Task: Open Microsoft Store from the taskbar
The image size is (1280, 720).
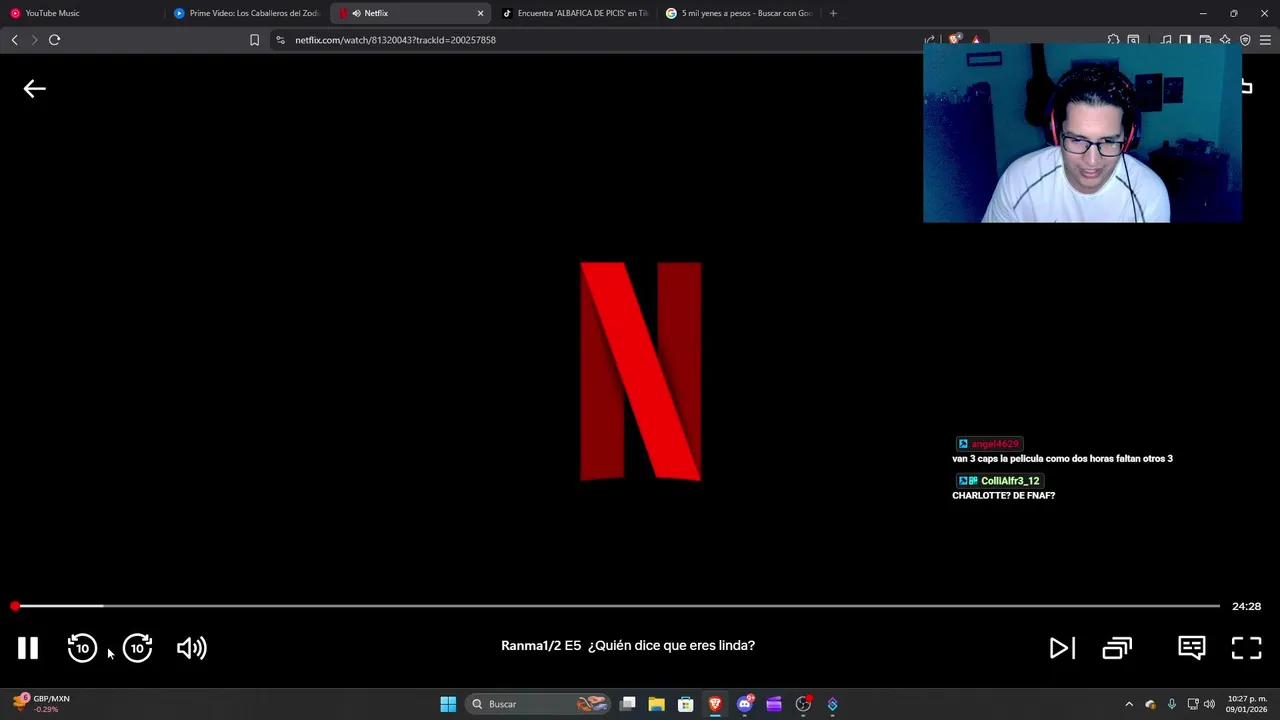Action: pyautogui.click(x=685, y=704)
